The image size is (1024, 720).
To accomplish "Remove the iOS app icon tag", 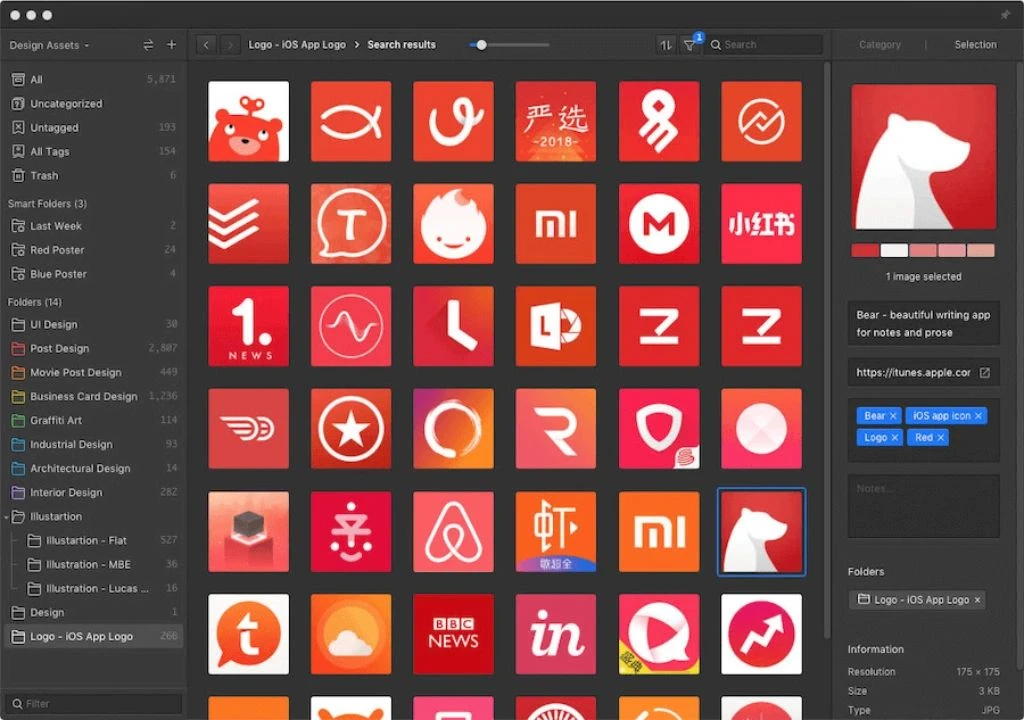I will click(x=978, y=416).
